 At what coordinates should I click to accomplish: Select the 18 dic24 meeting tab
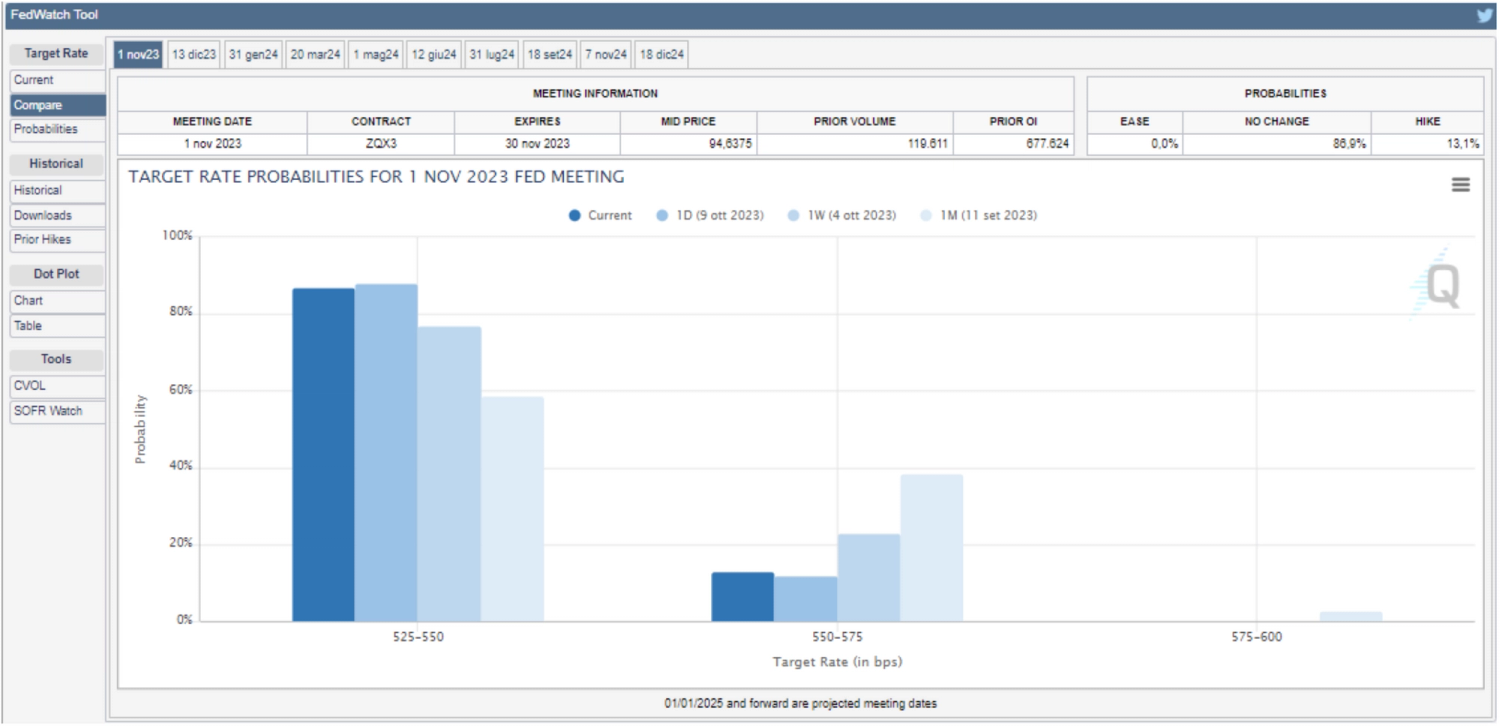[x=662, y=55]
